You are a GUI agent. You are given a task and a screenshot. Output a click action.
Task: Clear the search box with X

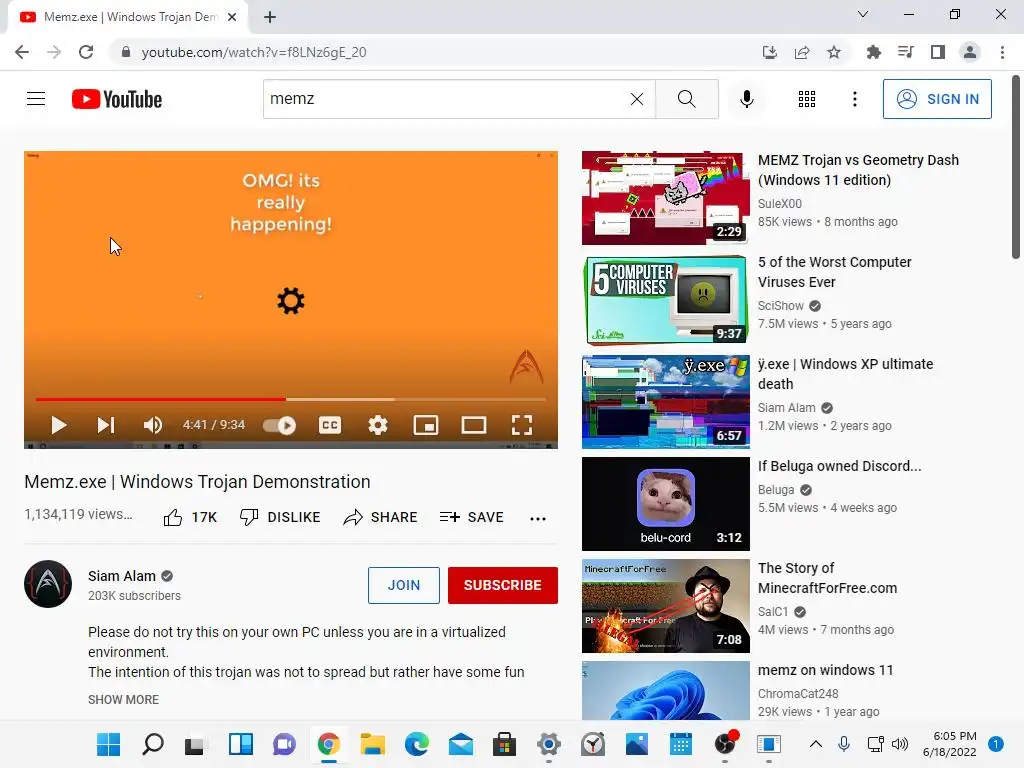pyautogui.click(x=637, y=99)
